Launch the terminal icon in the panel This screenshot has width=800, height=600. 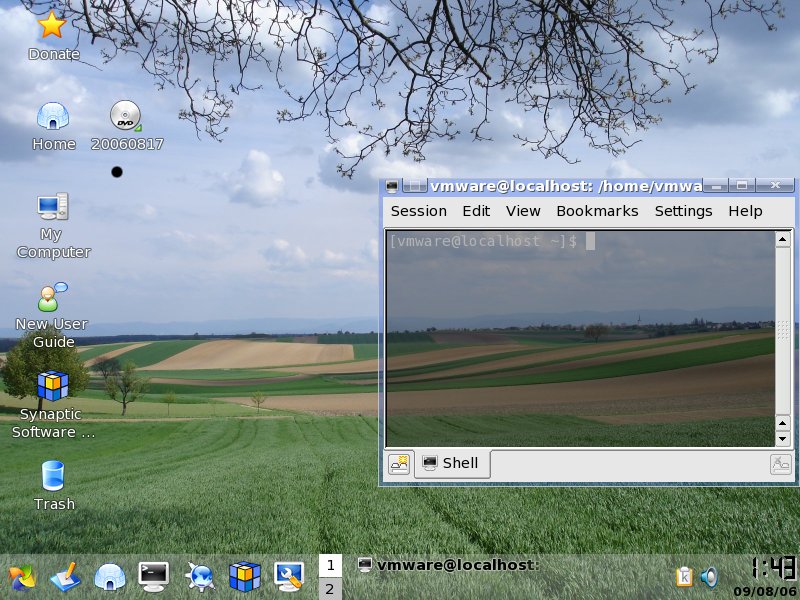(154, 577)
